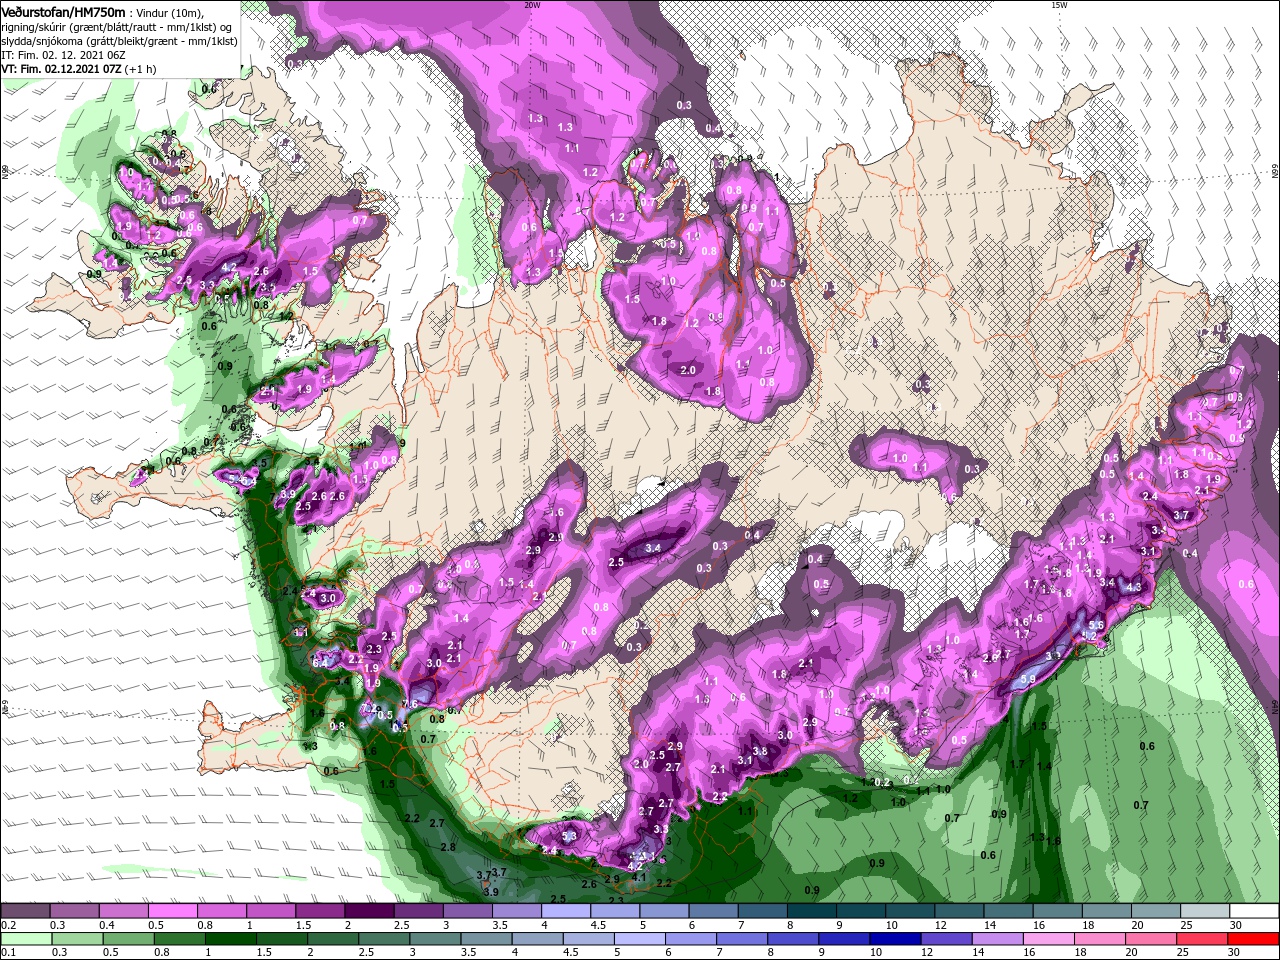
Task: Pick the dark purple swatch labeled 2 in snow scale
Action: pyautogui.click(x=369, y=910)
